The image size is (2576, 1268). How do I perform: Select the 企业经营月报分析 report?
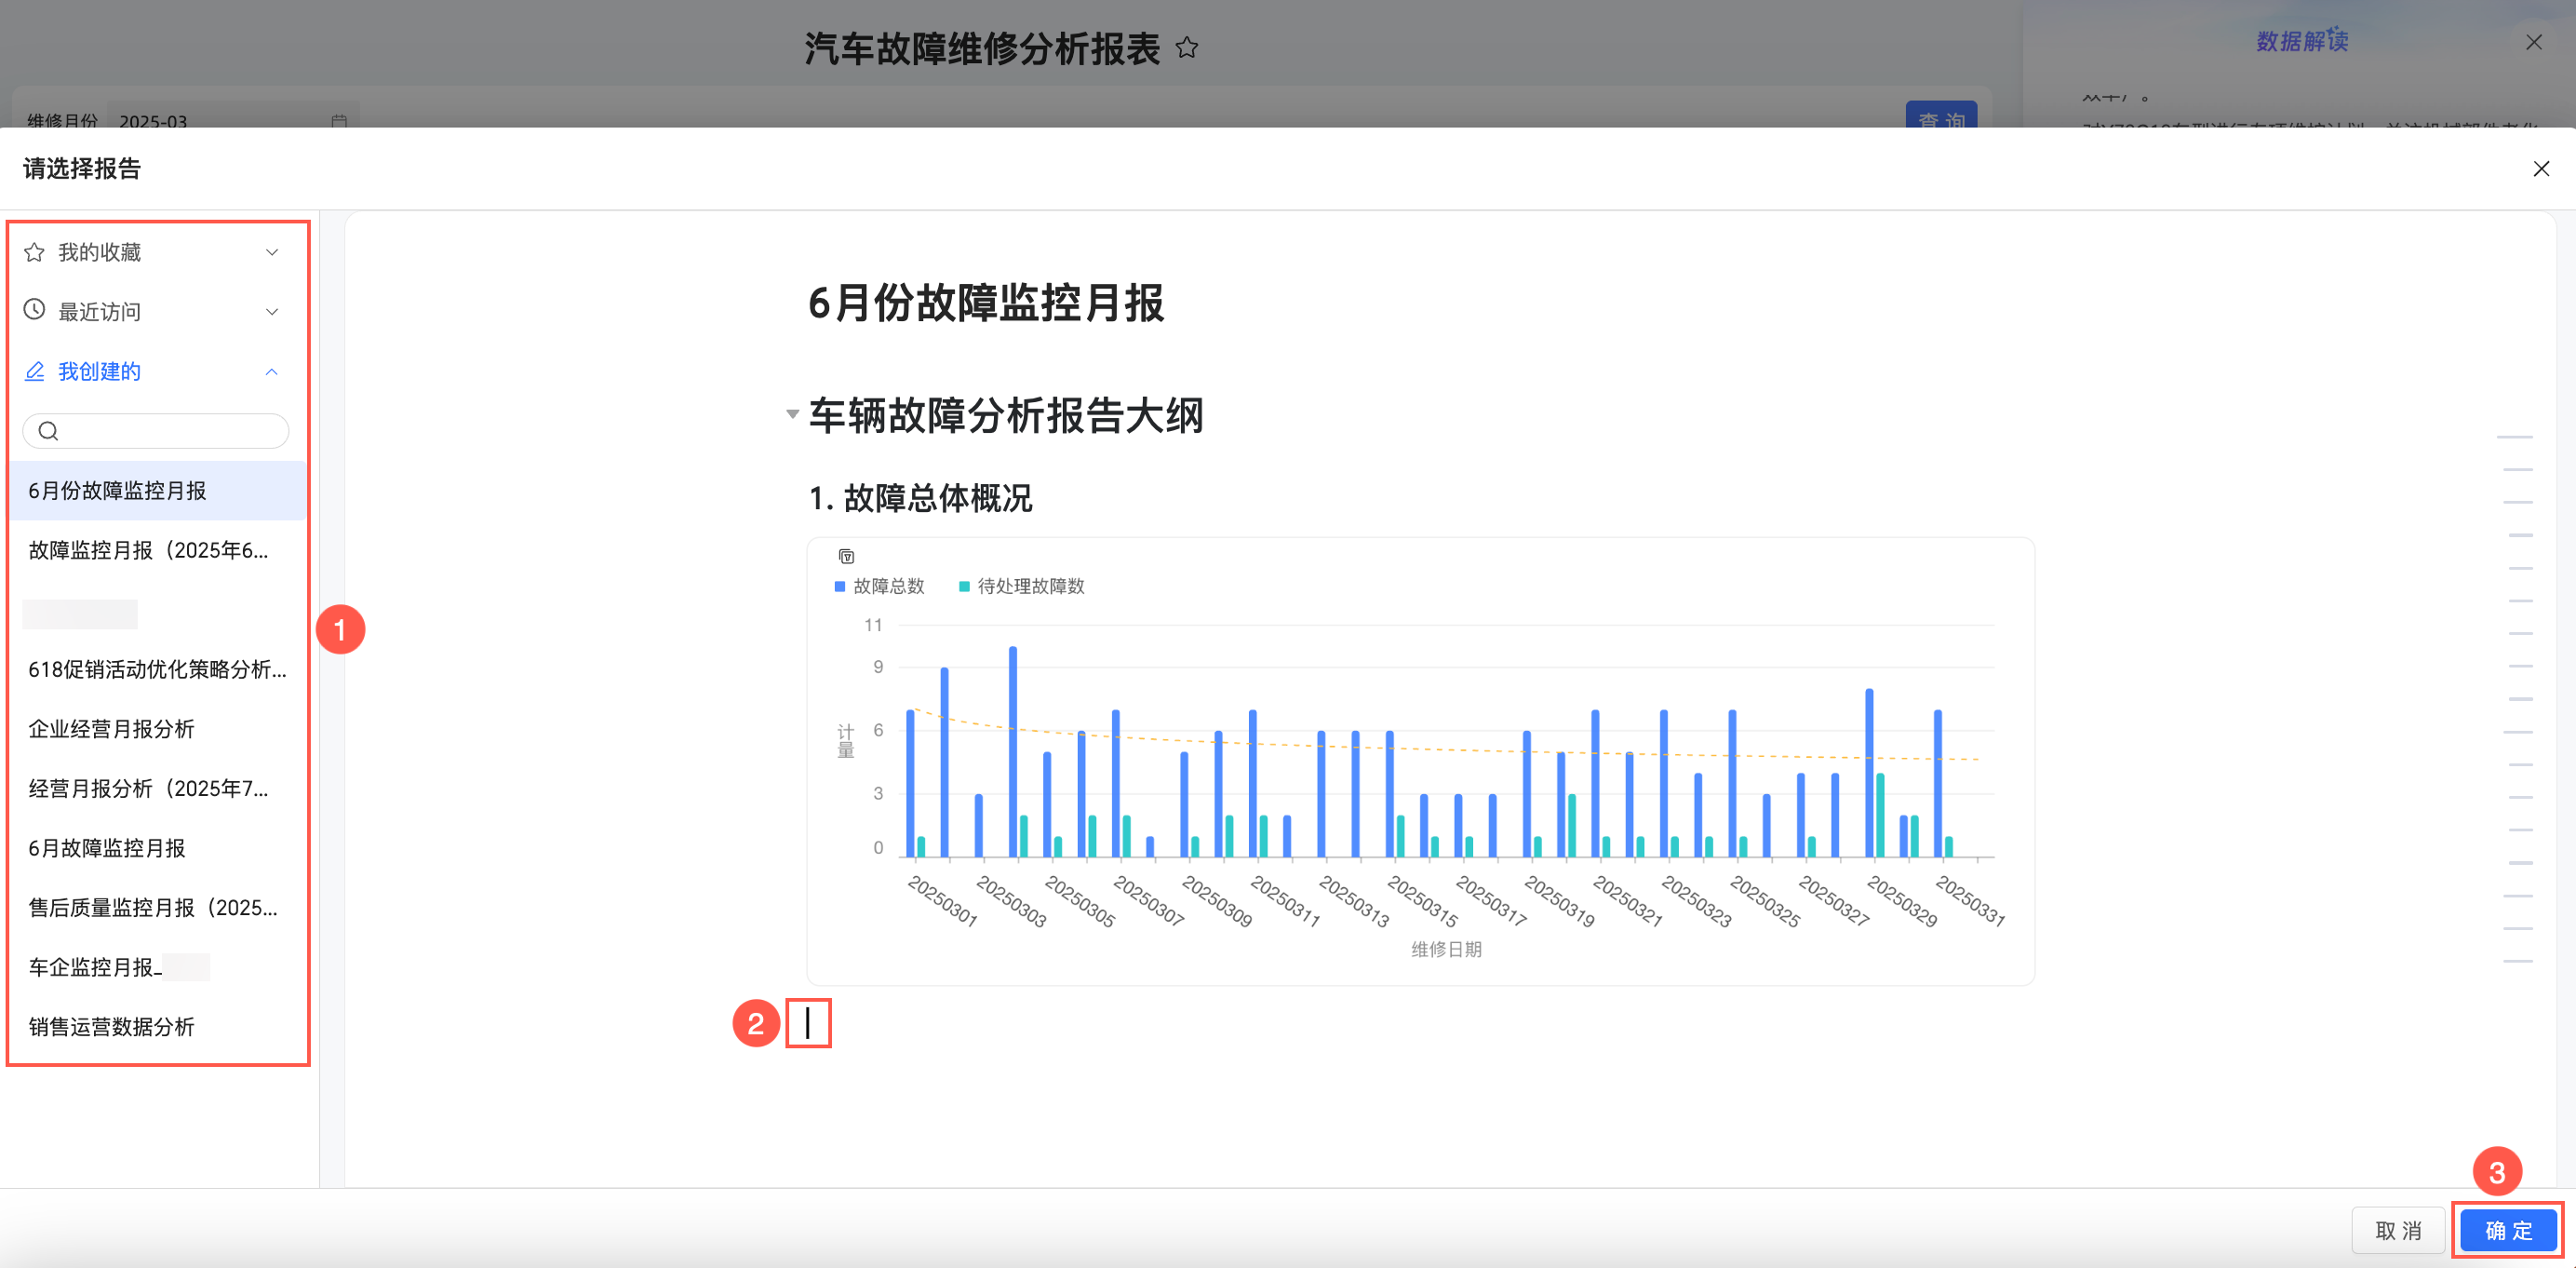pos(111,729)
